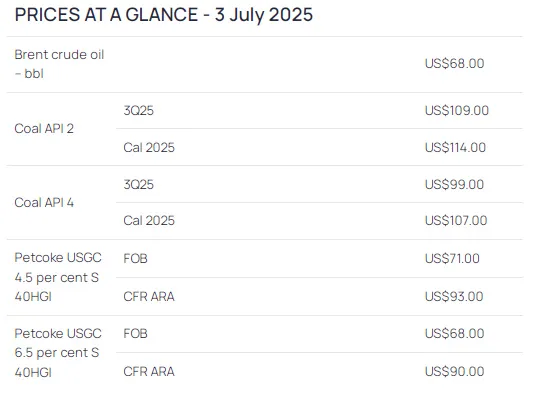Select the Brent crude oil – bbl label
Viewport: 534px width, 395px height.
click(x=59, y=64)
